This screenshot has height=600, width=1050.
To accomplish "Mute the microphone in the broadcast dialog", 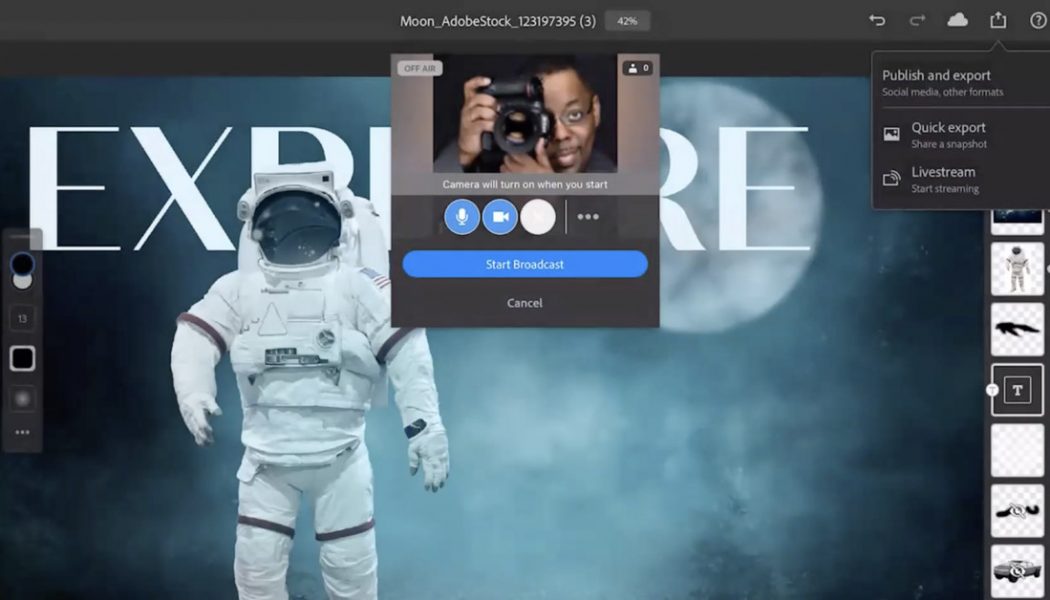I will [461, 216].
